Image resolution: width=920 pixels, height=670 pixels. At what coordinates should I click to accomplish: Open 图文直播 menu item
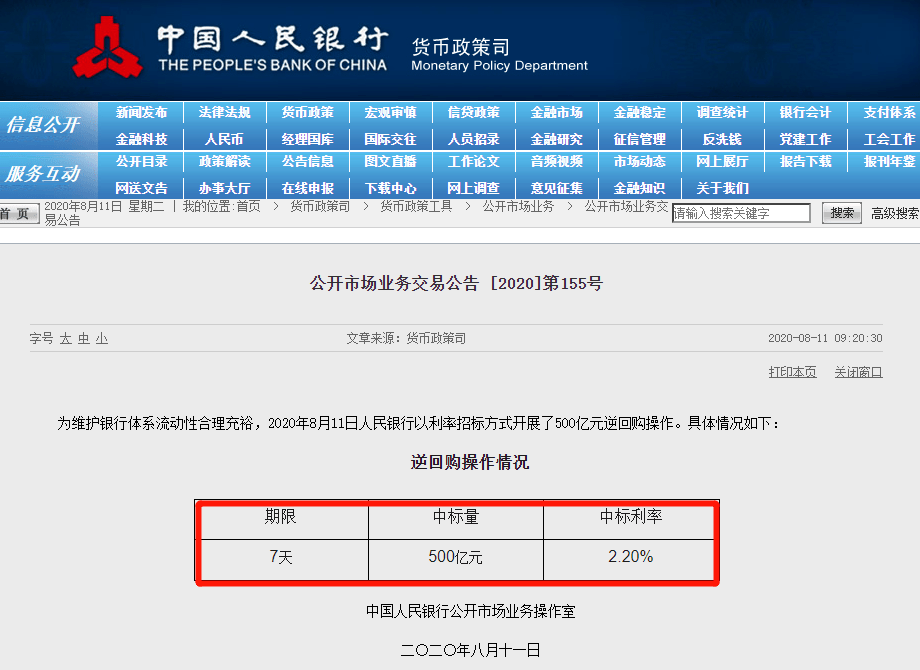tap(390, 161)
